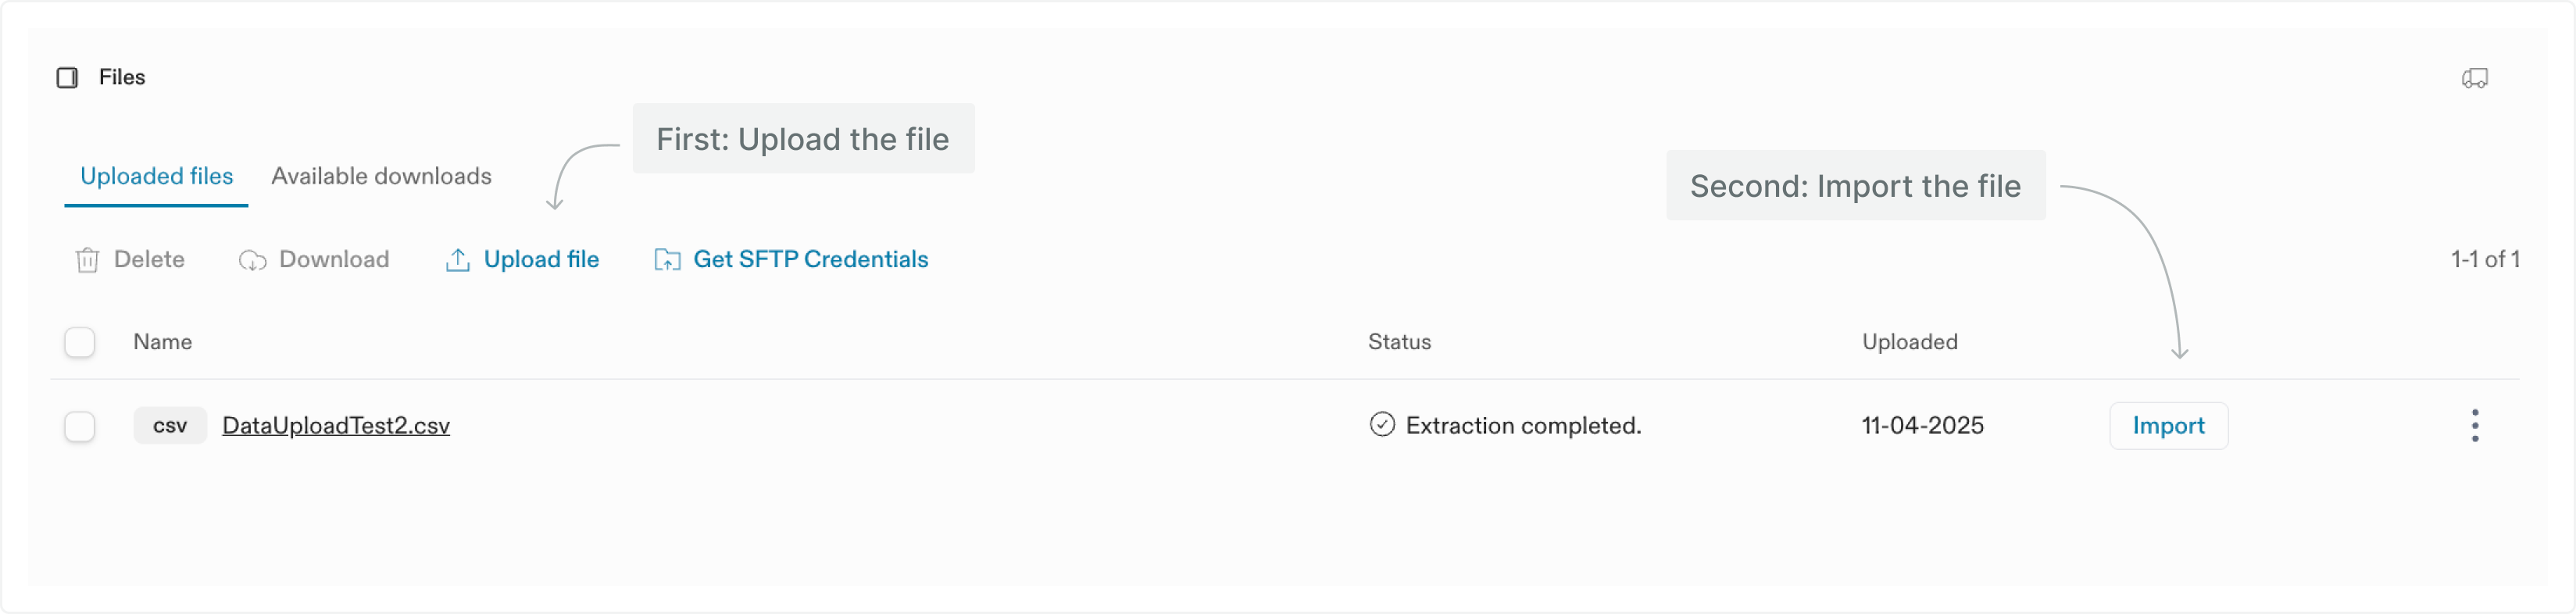Click the Download cloud icon
Viewport: 2576px width, 614px height.
click(252, 260)
